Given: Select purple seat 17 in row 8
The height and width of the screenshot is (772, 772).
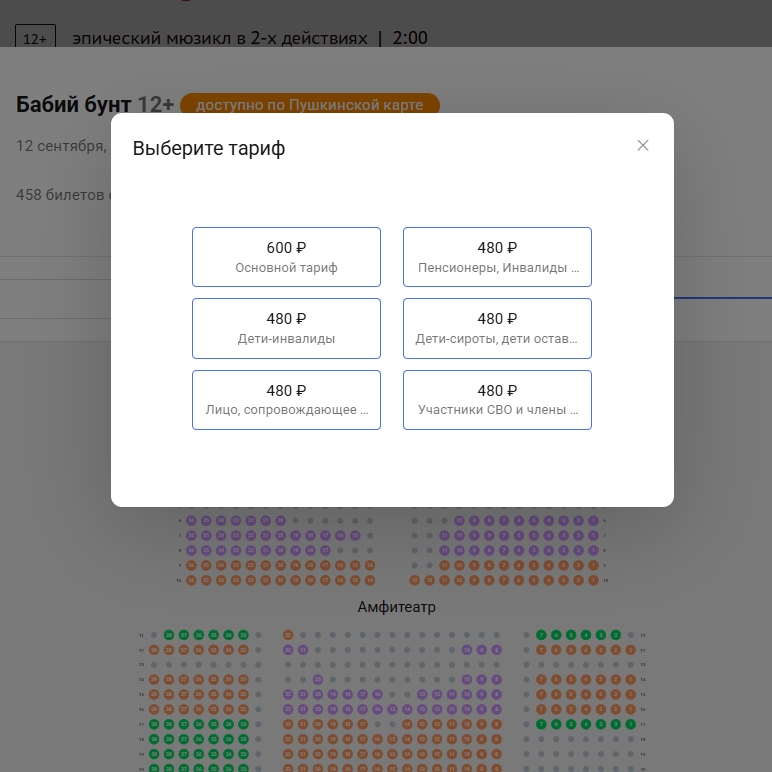Looking at the screenshot, I should coord(325,550).
